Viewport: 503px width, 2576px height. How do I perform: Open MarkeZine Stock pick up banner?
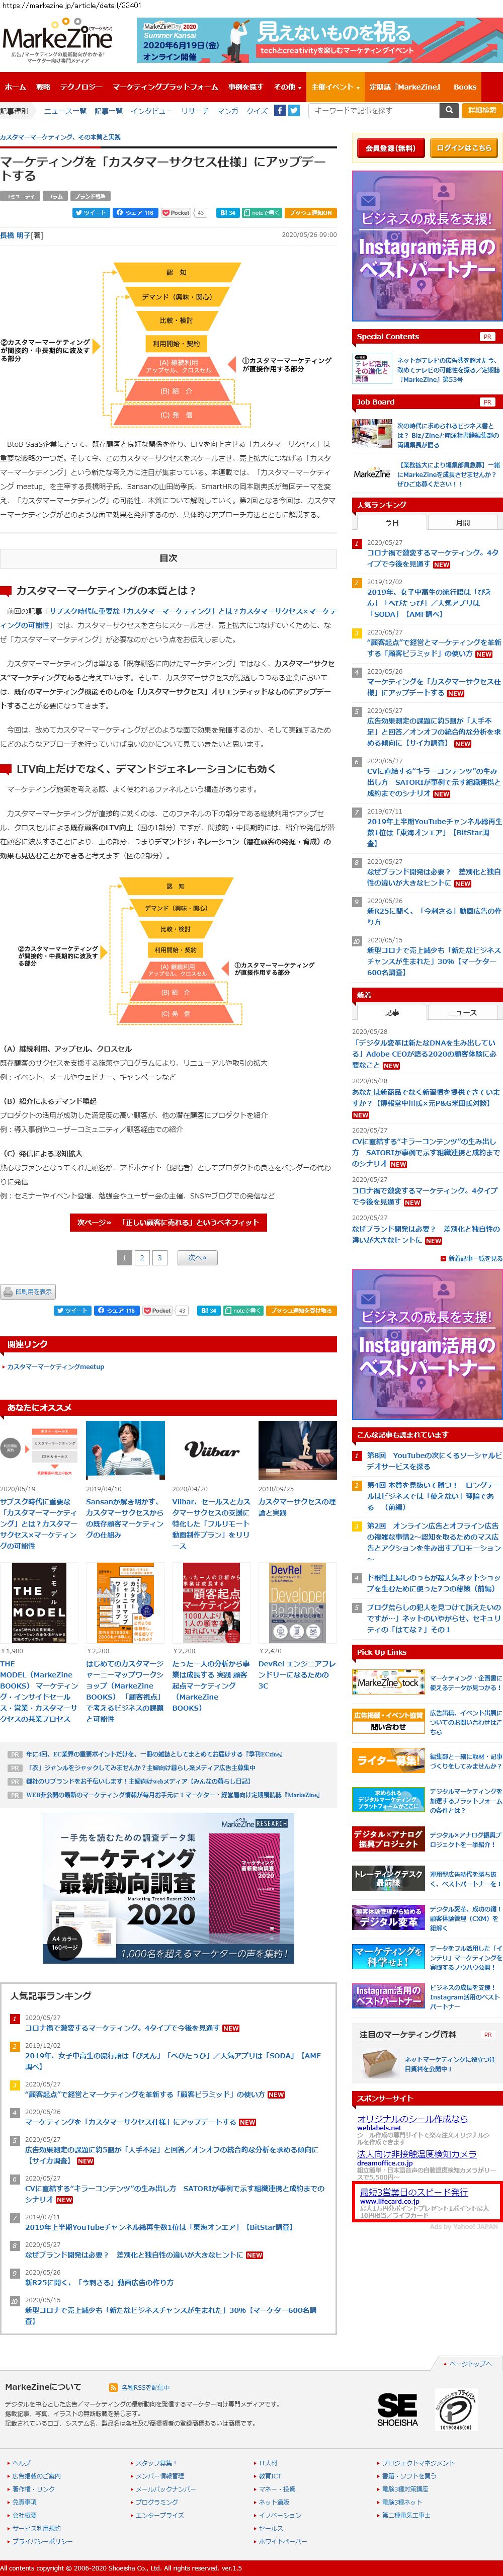click(x=388, y=1683)
